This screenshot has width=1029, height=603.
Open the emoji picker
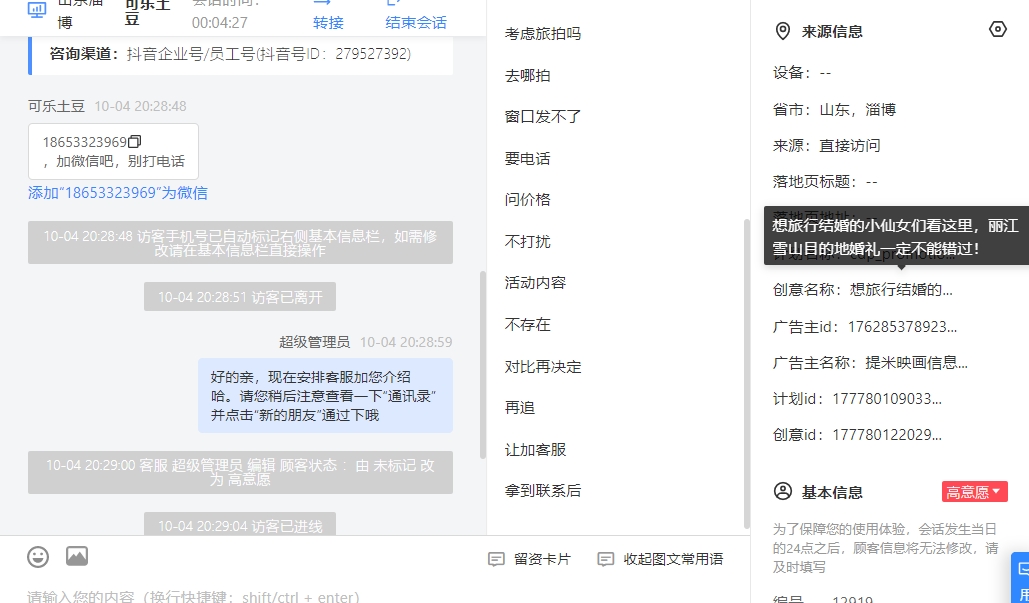coord(38,557)
